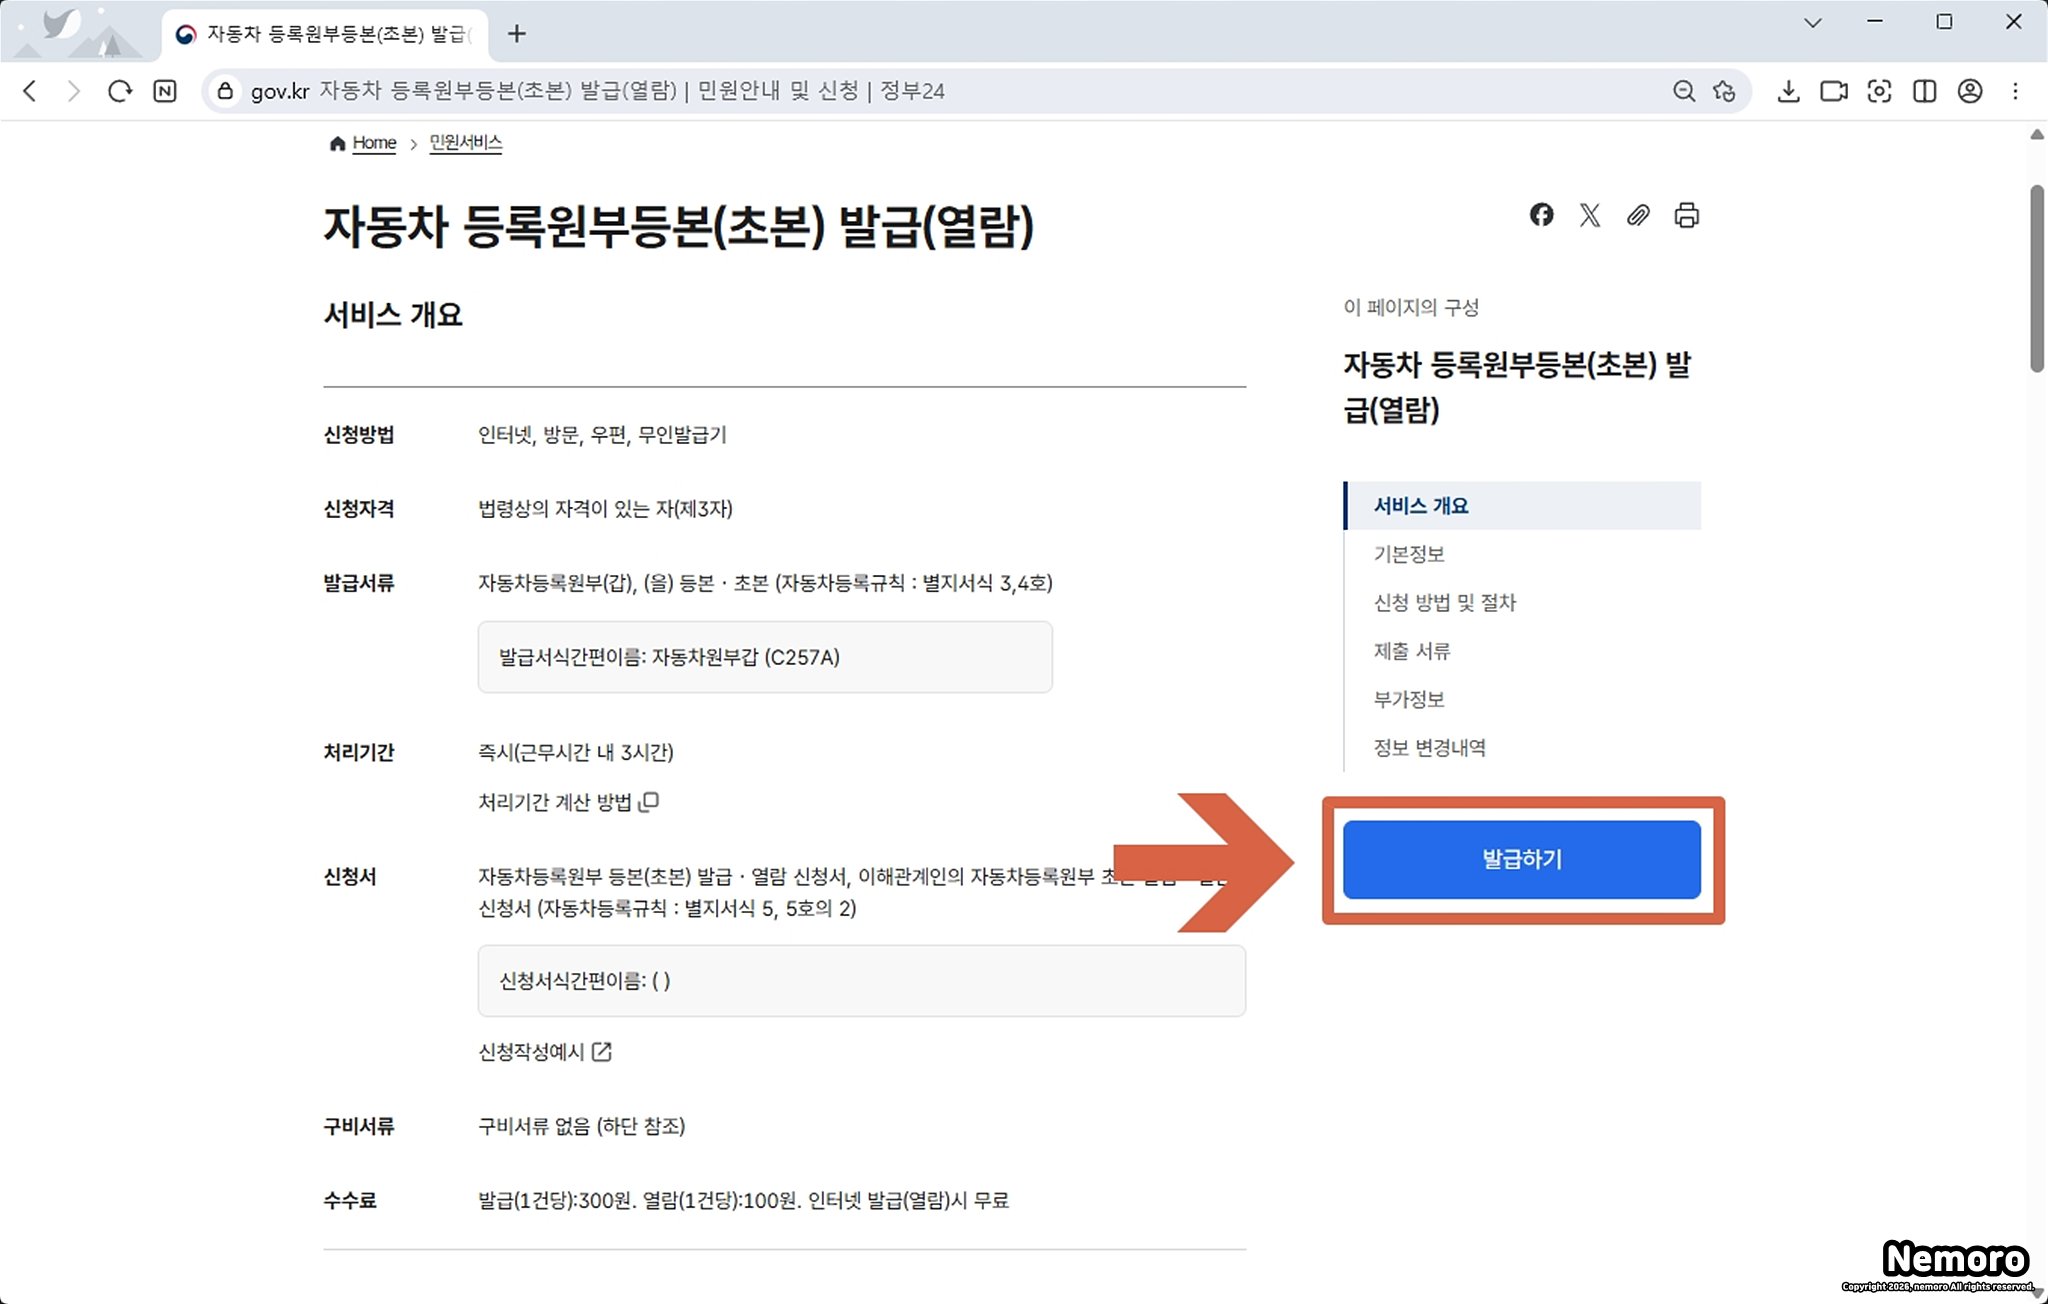Open the browser profile icon

pos(1969,91)
